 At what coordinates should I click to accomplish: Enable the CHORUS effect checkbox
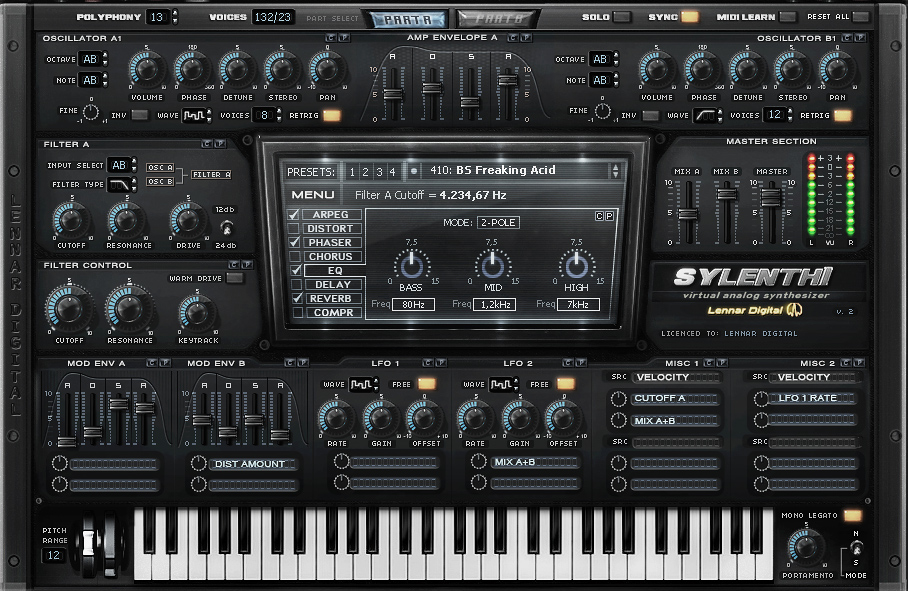295,256
